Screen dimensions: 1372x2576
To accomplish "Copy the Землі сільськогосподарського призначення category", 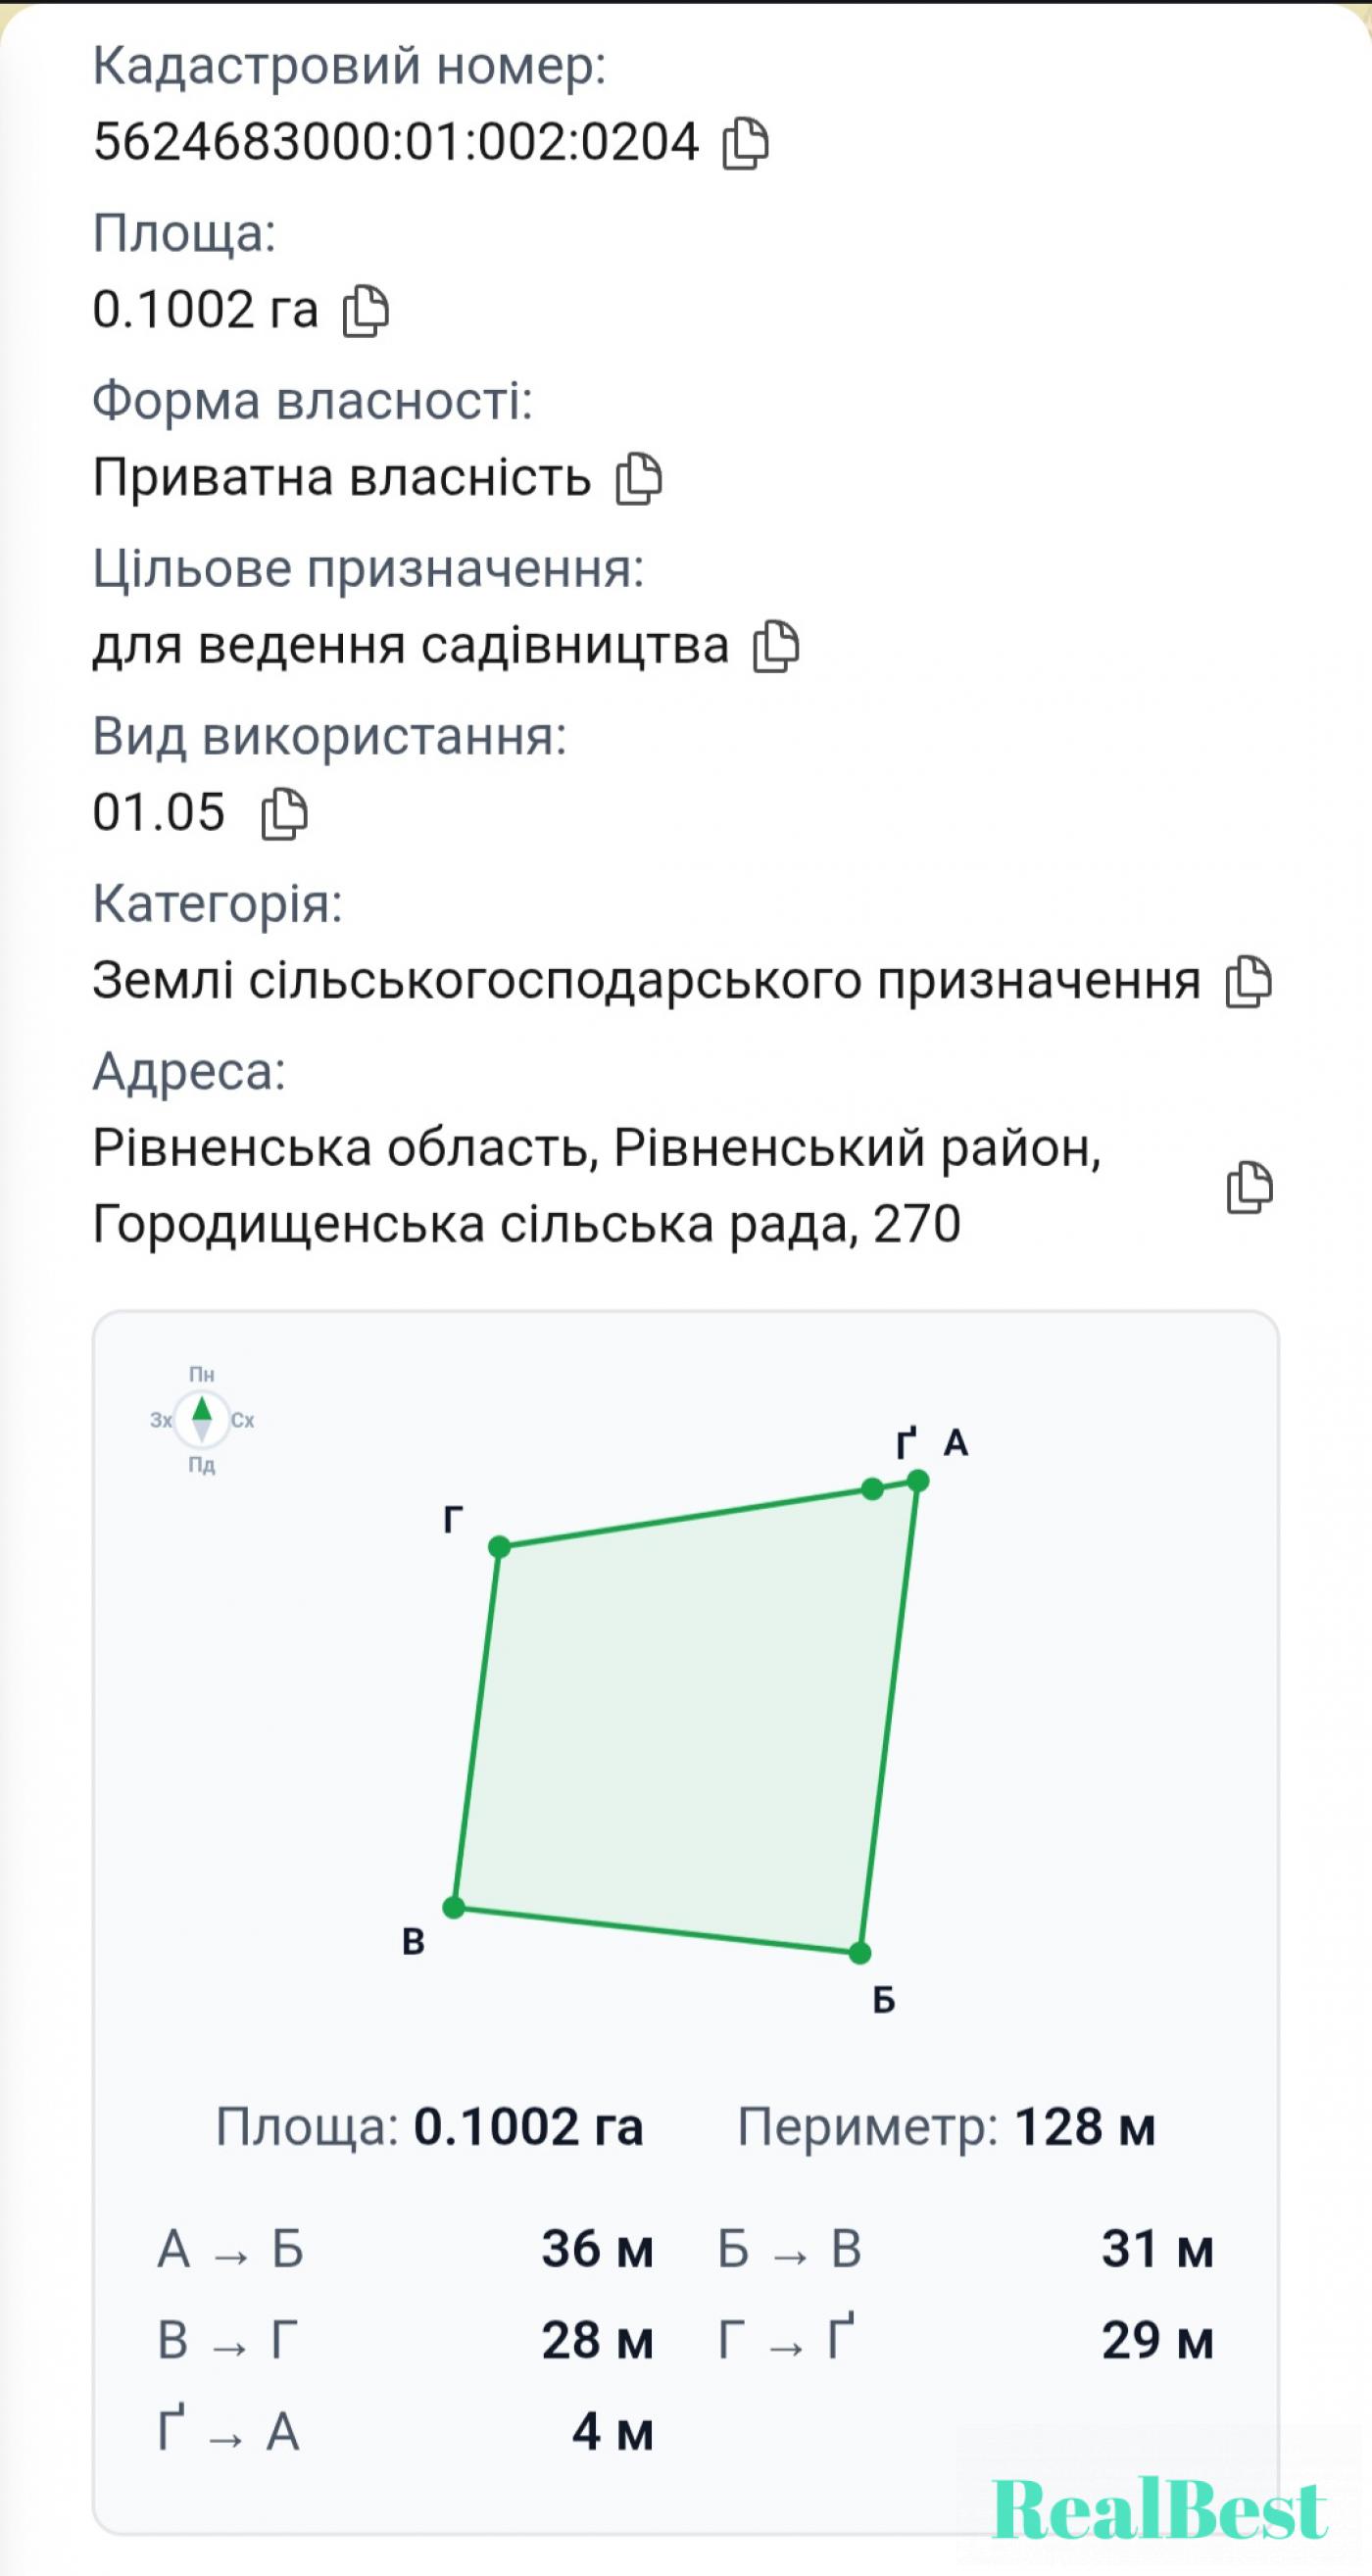I will 1249,981.
